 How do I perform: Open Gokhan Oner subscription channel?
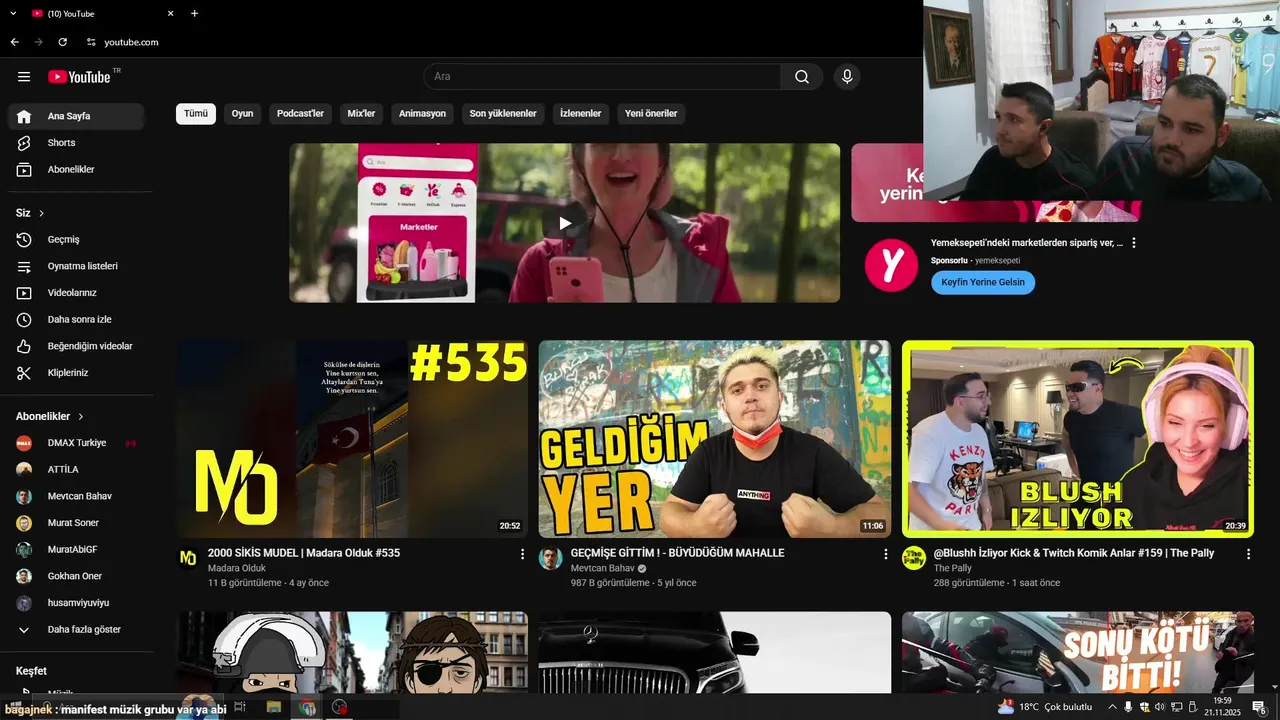click(x=76, y=576)
